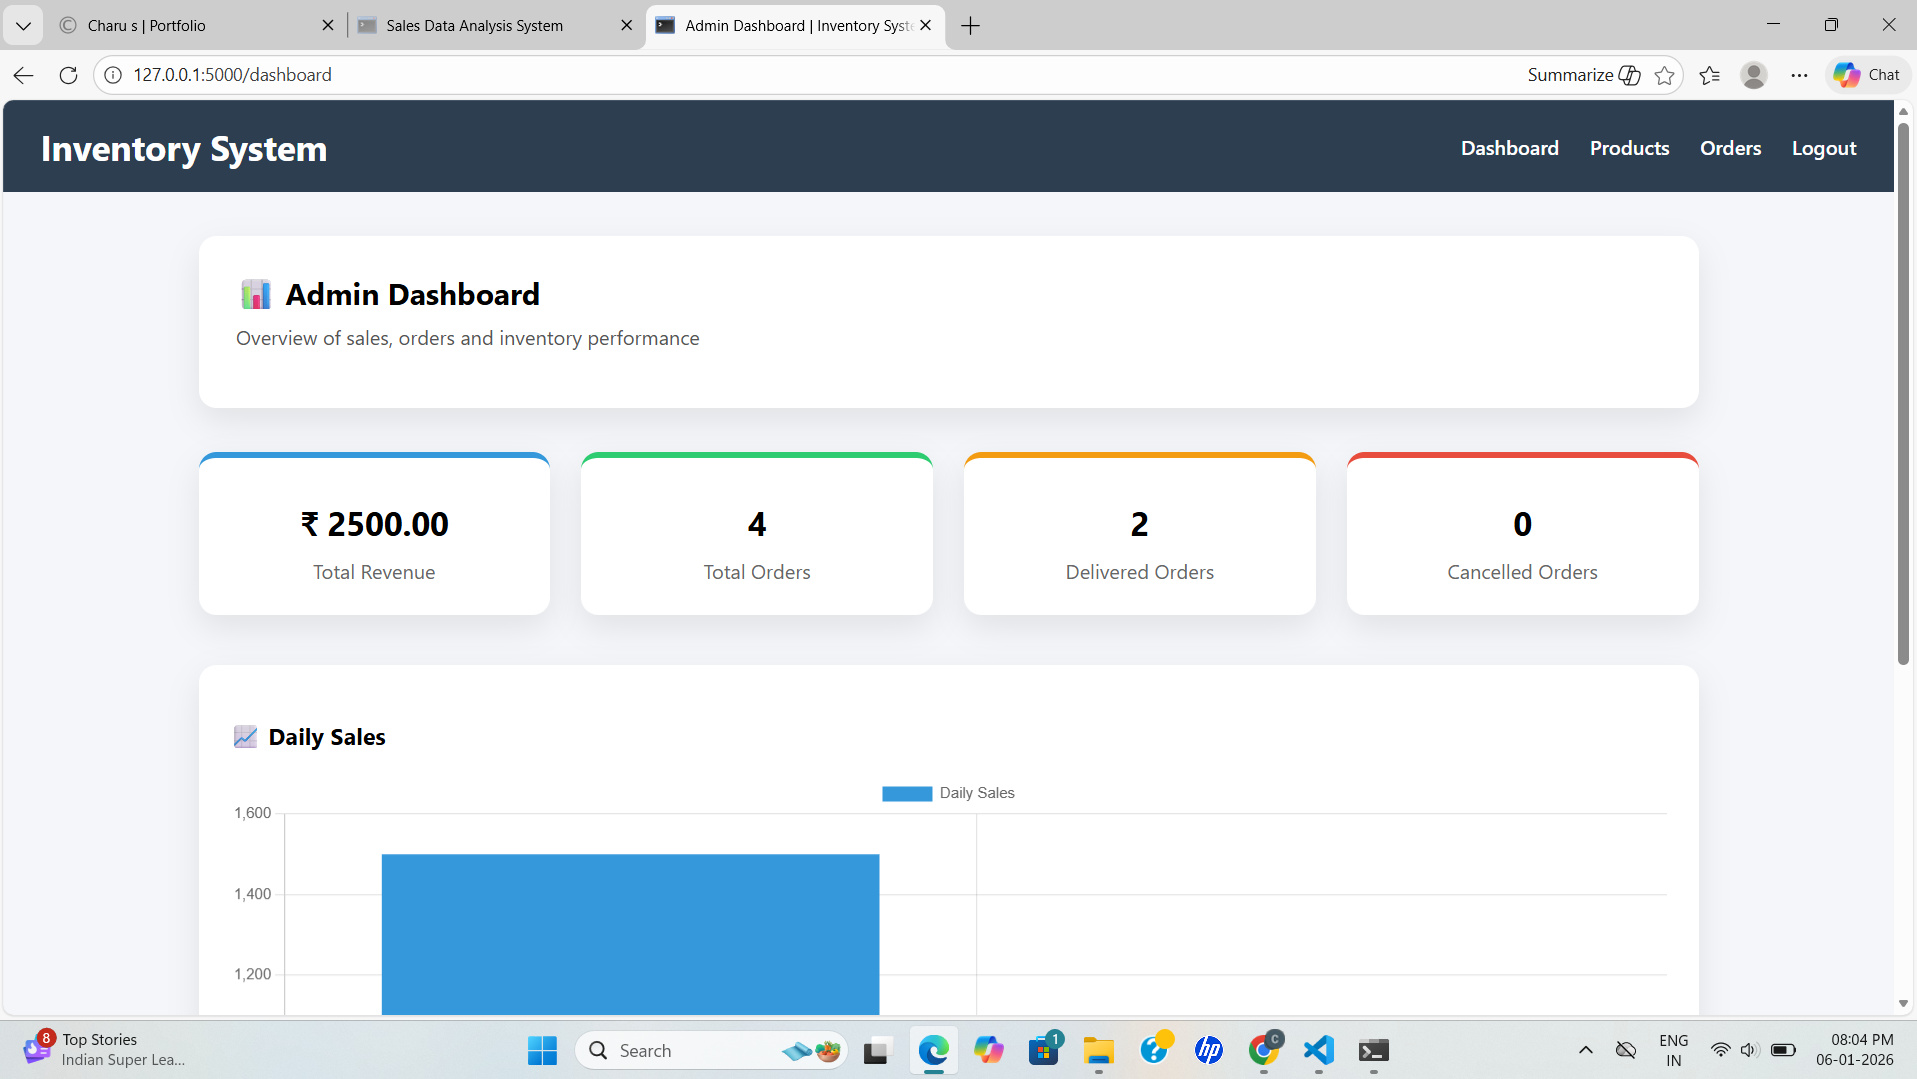Open Task View on taskbar
The width and height of the screenshot is (1917, 1079).
(876, 1050)
